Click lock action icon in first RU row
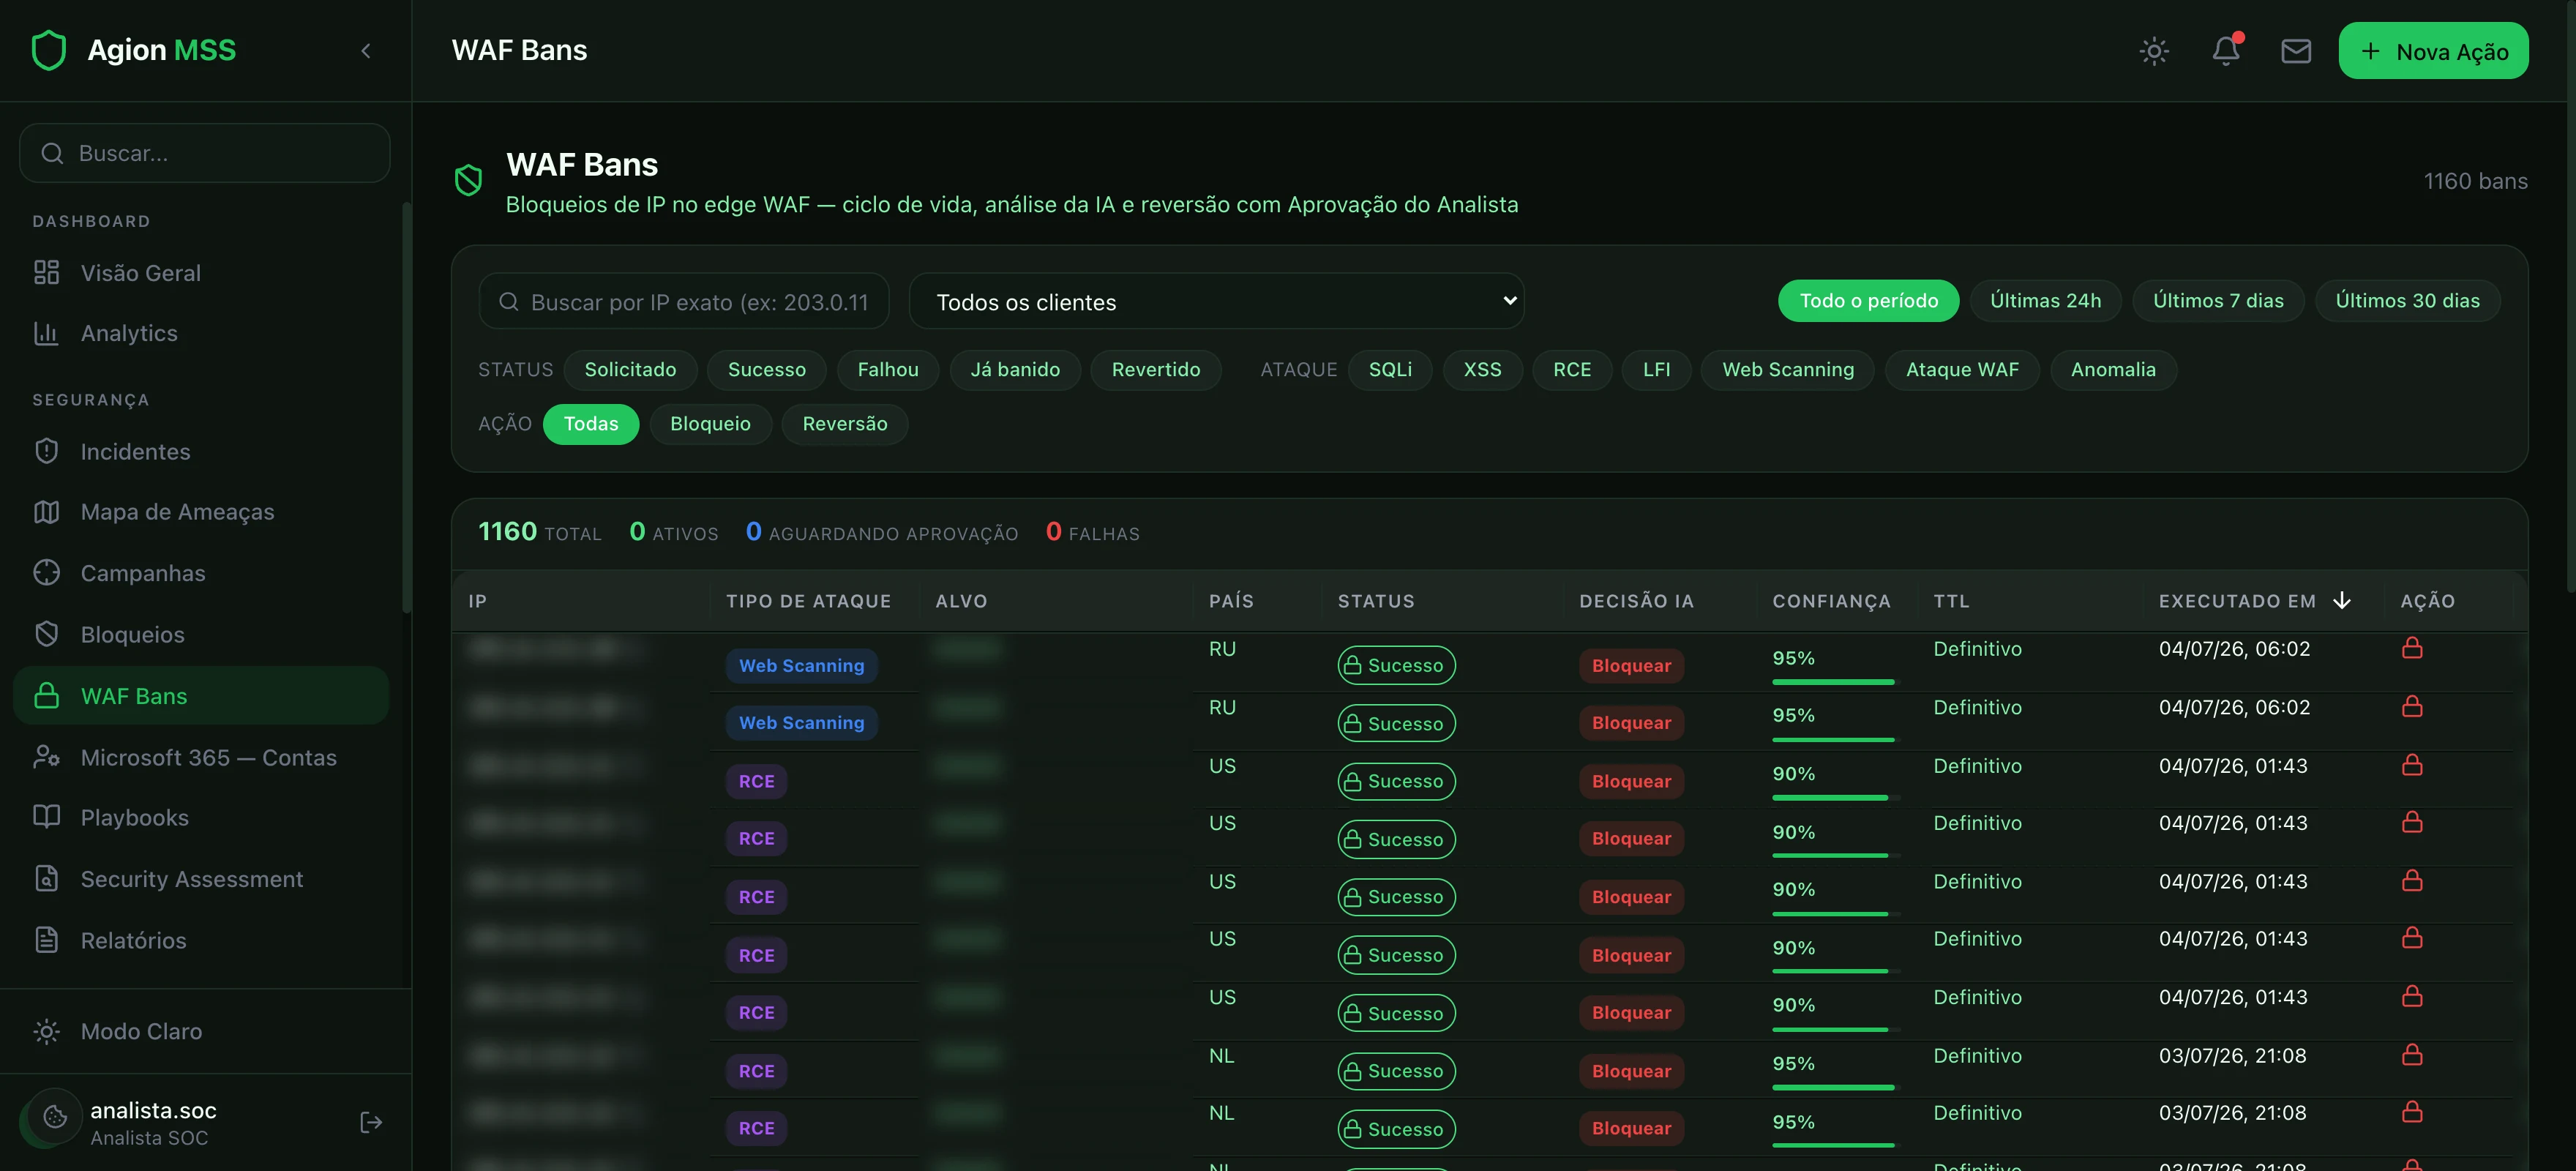Viewport: 2576px width, 1171px height. [2412, 648]
